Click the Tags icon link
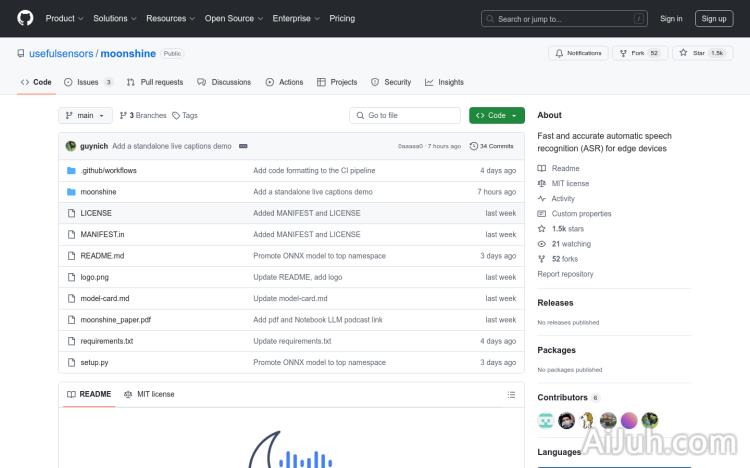 185,115
